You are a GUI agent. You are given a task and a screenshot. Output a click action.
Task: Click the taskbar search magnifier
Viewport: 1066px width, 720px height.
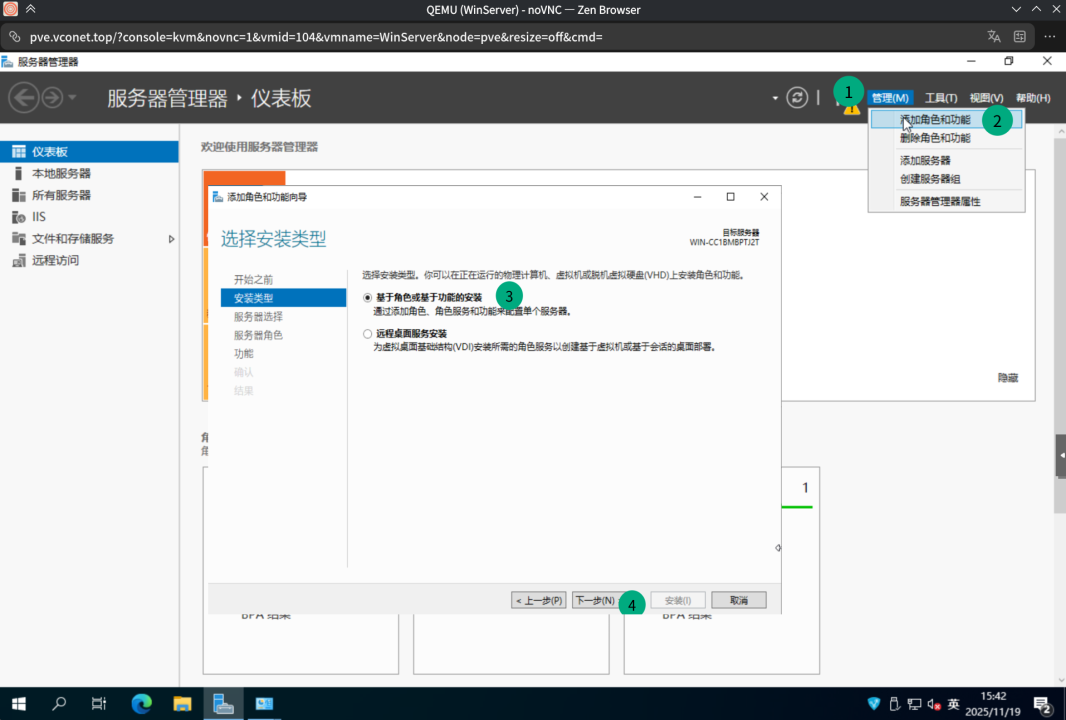click(59, 704)
